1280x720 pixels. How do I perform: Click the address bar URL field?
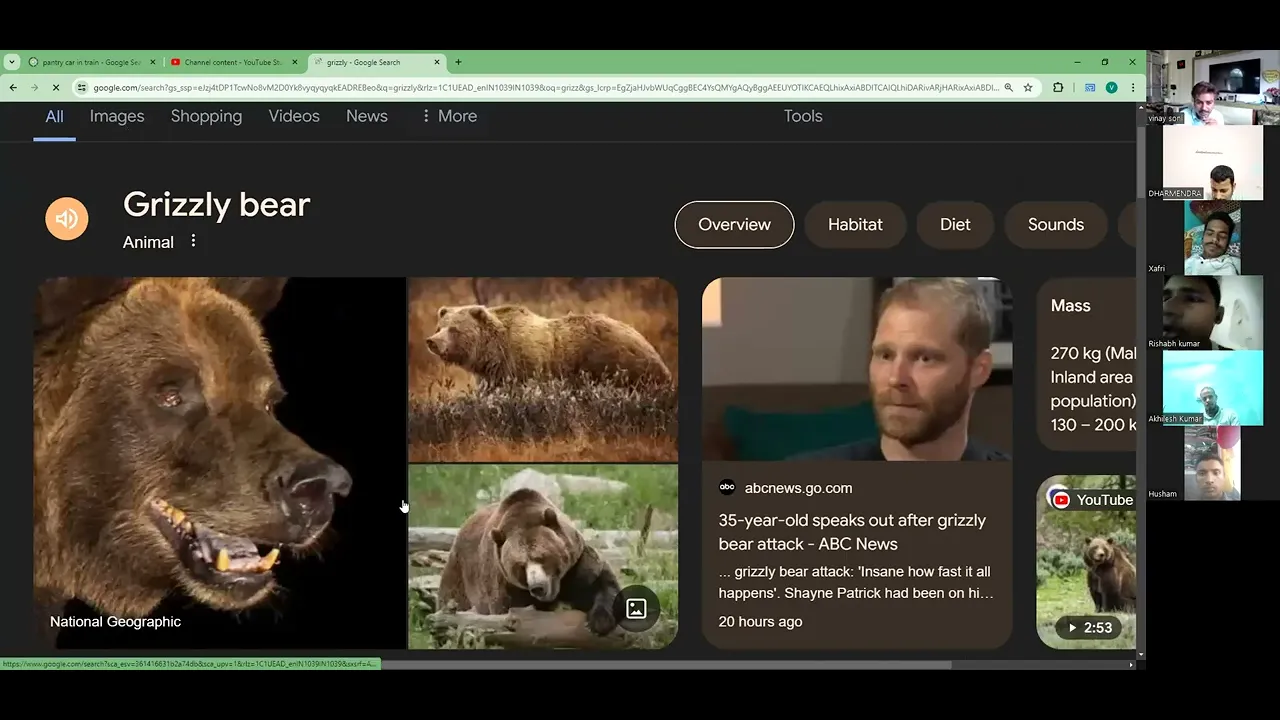(545, 88)
